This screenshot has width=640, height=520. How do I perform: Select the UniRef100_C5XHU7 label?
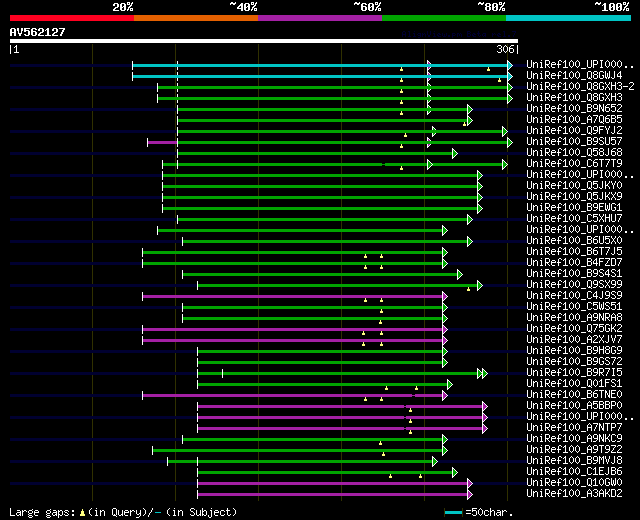click(574, 218)
